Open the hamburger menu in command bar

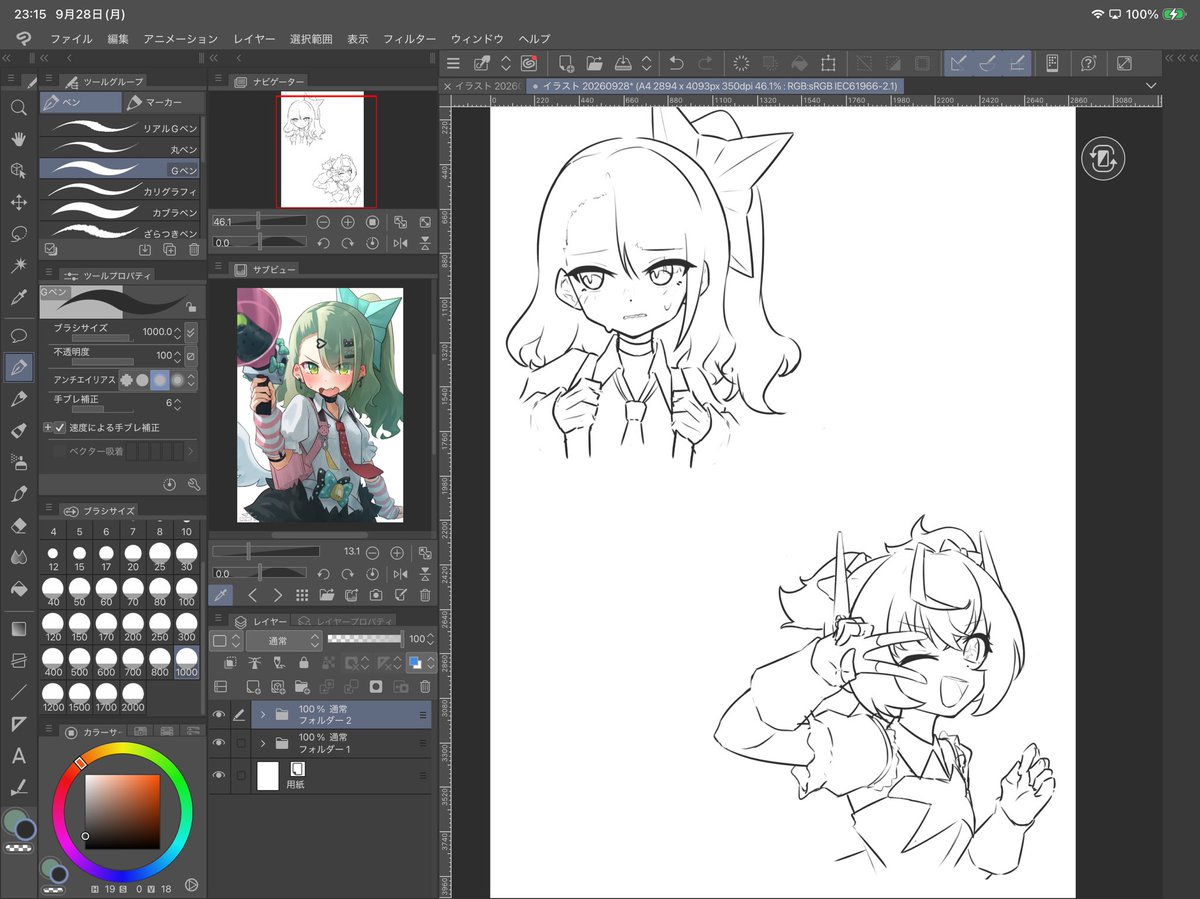point(453,63)
